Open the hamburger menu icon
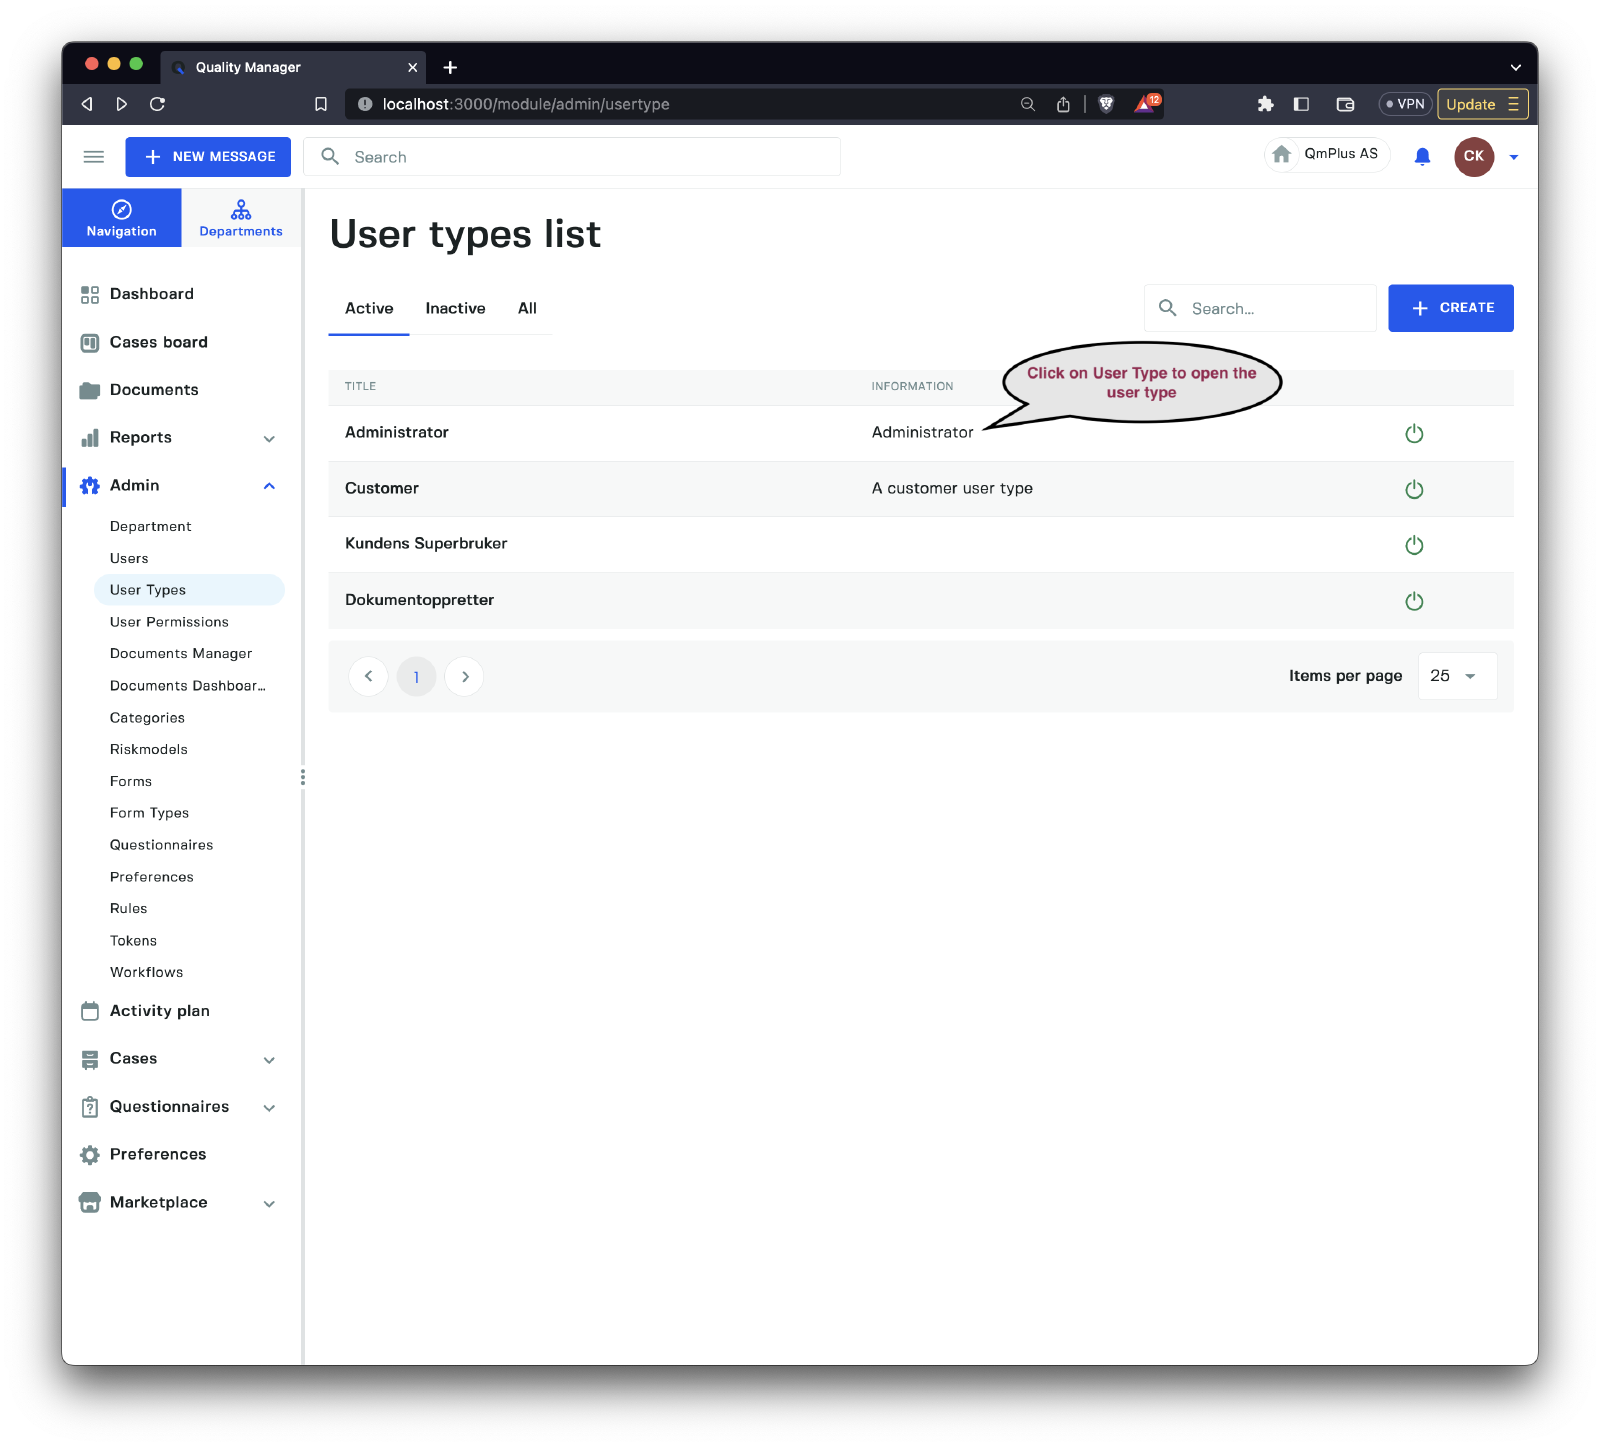The height and width of the screenshot is (1447, 1600). pos(94,157)
